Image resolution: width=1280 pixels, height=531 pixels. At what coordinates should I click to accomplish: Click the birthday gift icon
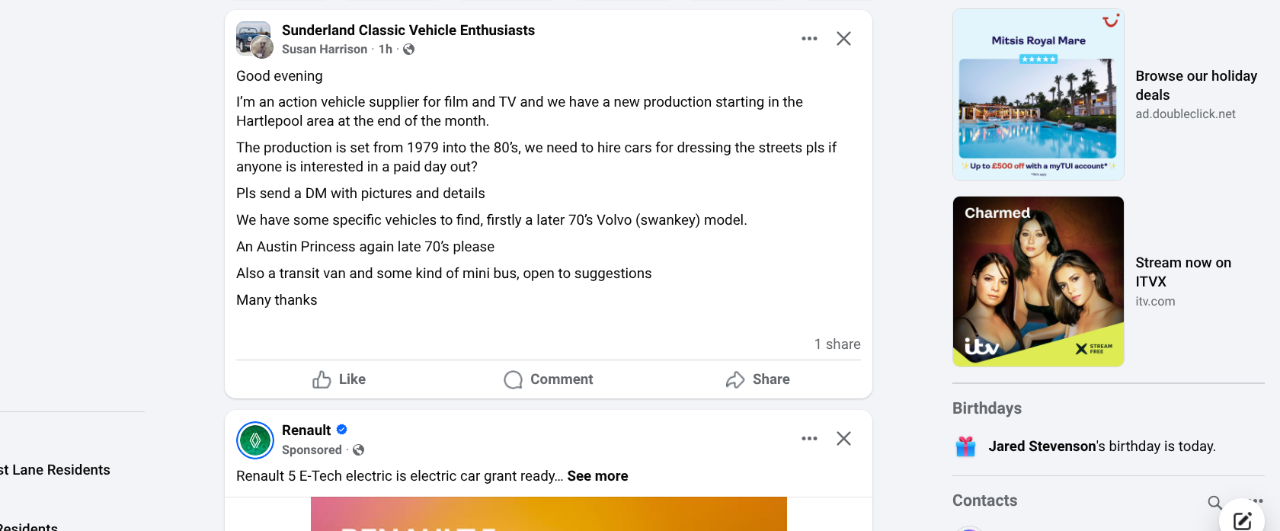965,446
